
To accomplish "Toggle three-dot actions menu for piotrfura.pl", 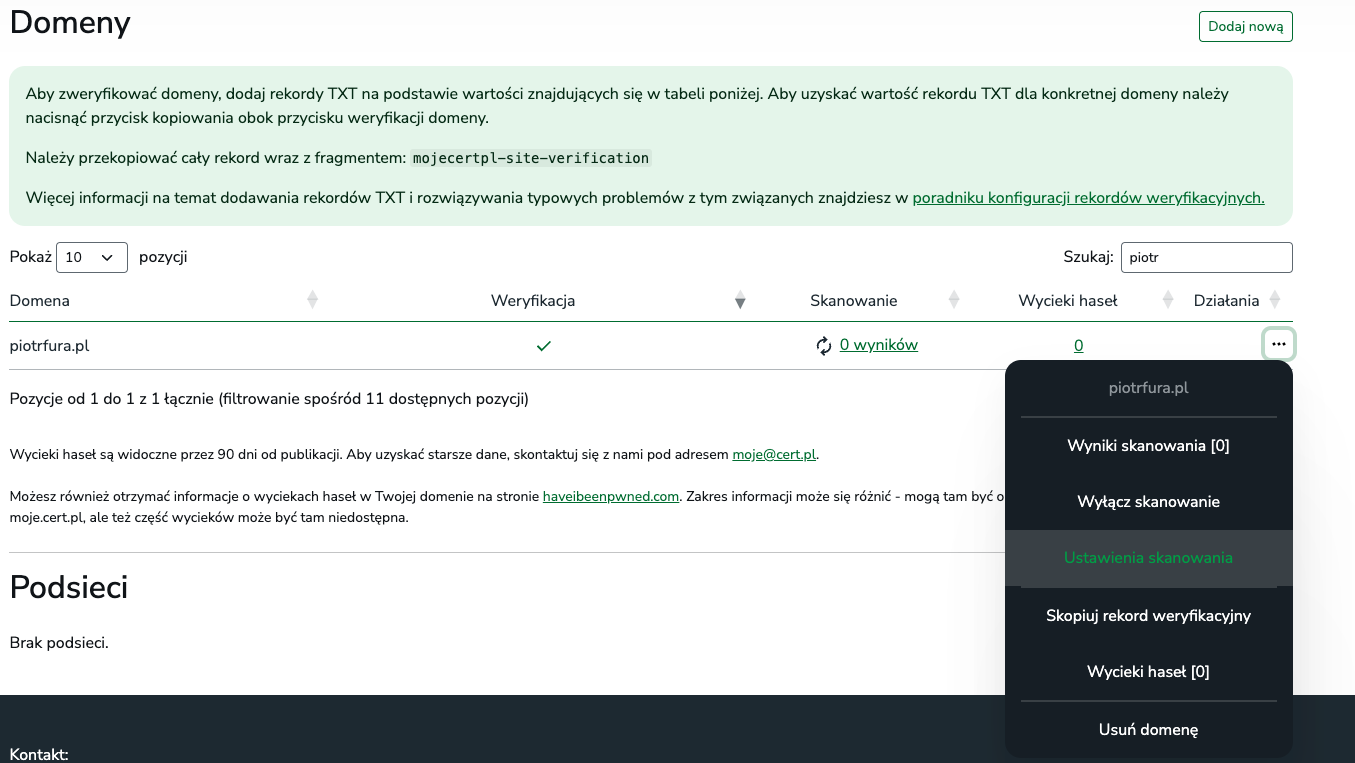I will point(1279,344).
